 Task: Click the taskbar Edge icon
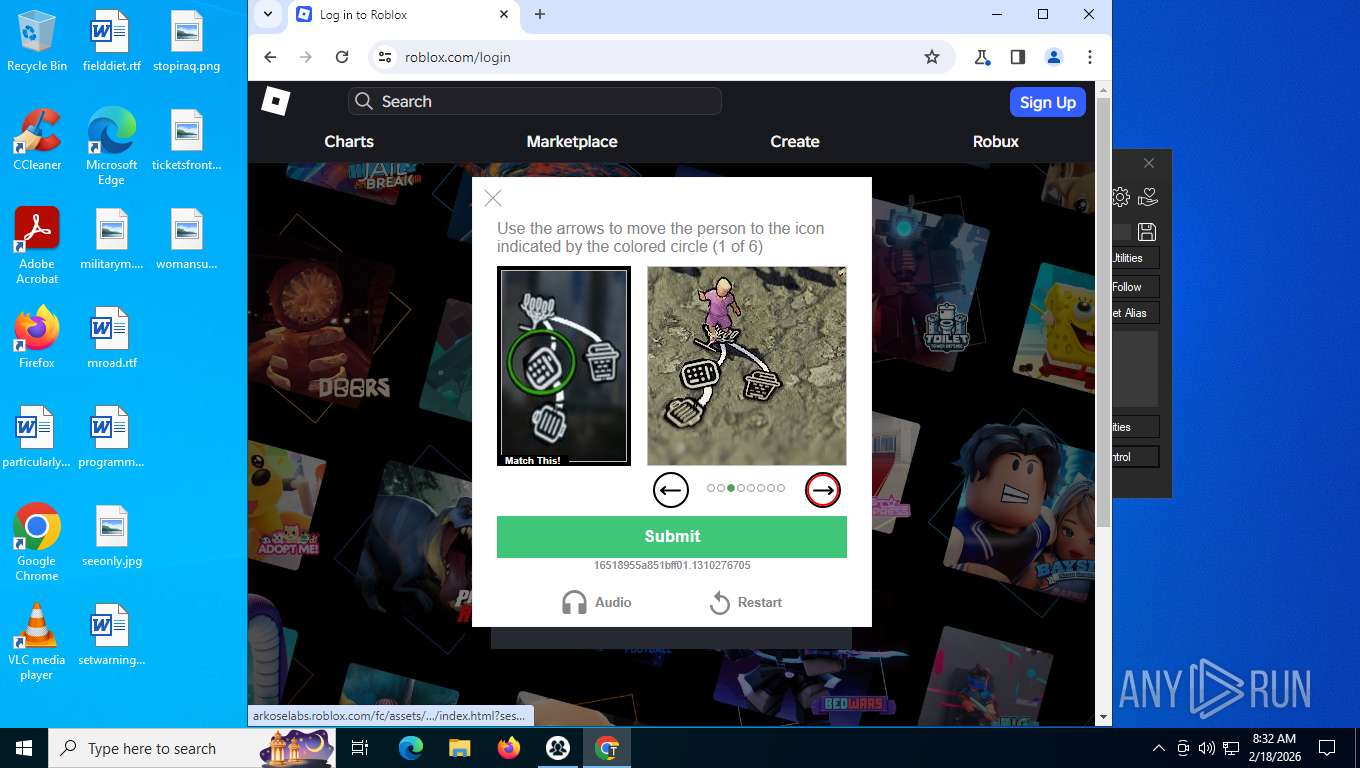pos(411,748)
